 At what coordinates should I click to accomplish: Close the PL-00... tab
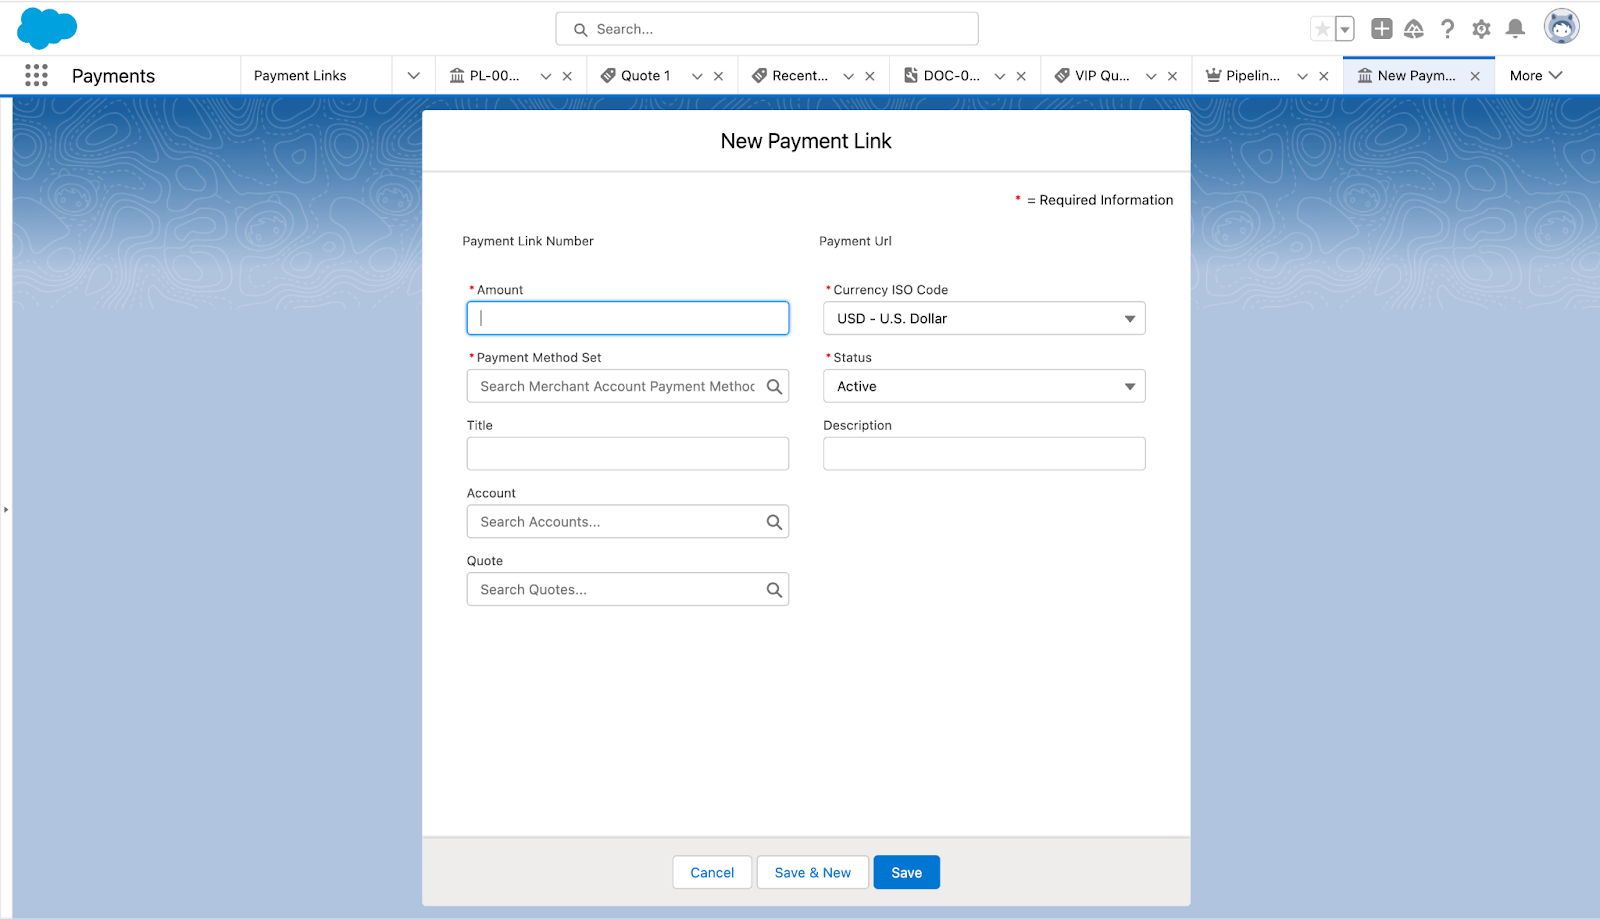point(567,76)
